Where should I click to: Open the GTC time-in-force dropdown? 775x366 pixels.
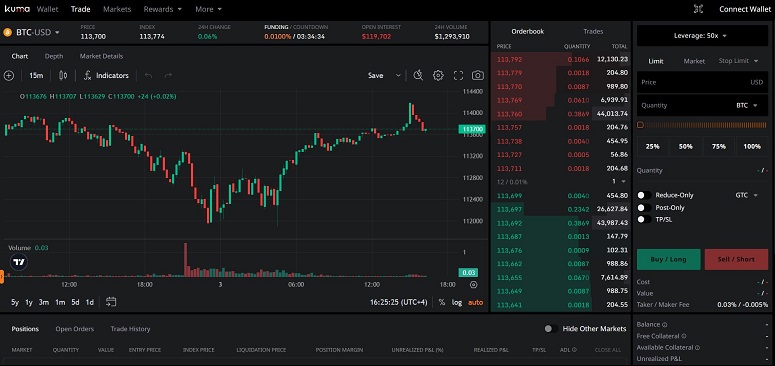[x=746, y=195]
